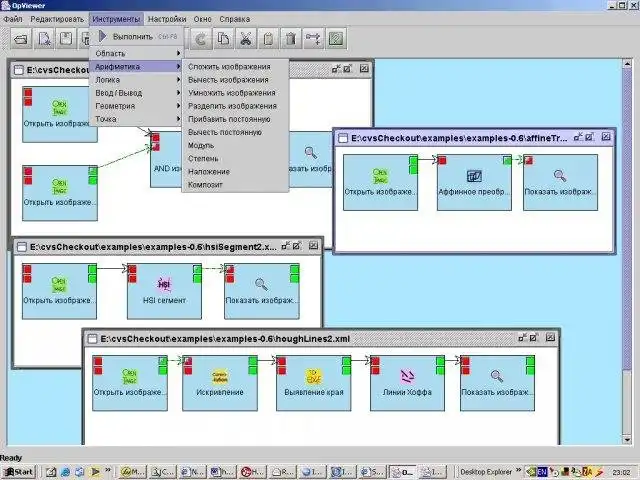This screenshot has height=480, width=640.
Task: Select the Линии Хоффа node icon
Action: click(x=407, y=376)
